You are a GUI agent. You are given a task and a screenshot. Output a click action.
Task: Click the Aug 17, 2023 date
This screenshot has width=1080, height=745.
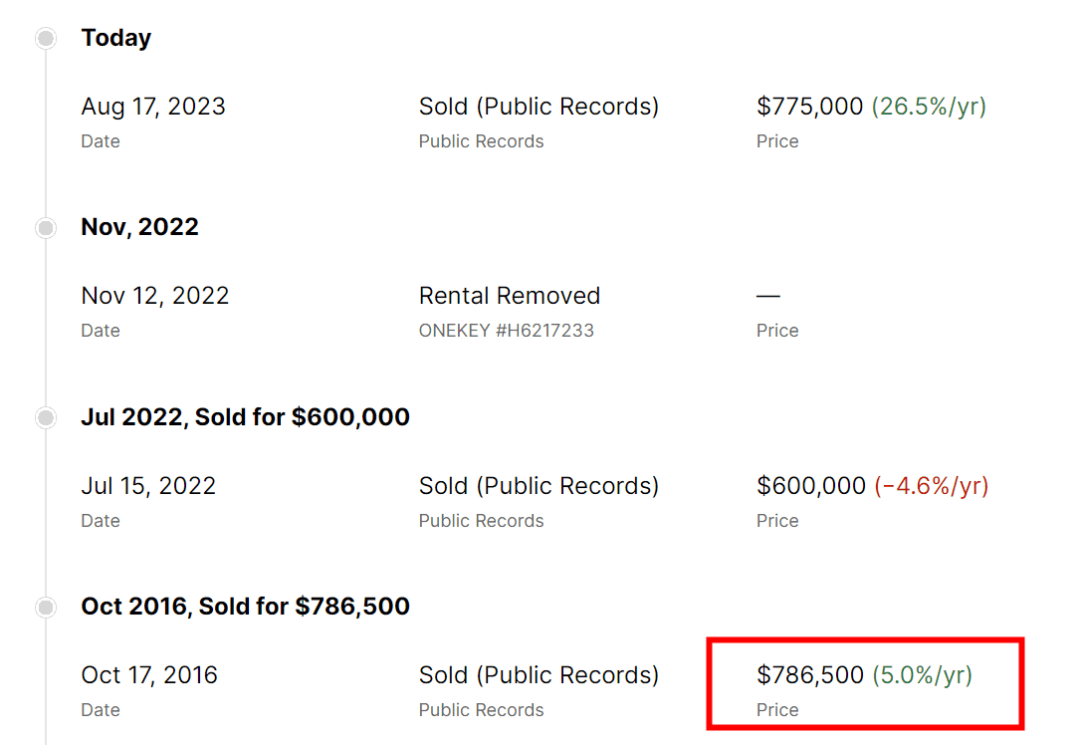153,107
